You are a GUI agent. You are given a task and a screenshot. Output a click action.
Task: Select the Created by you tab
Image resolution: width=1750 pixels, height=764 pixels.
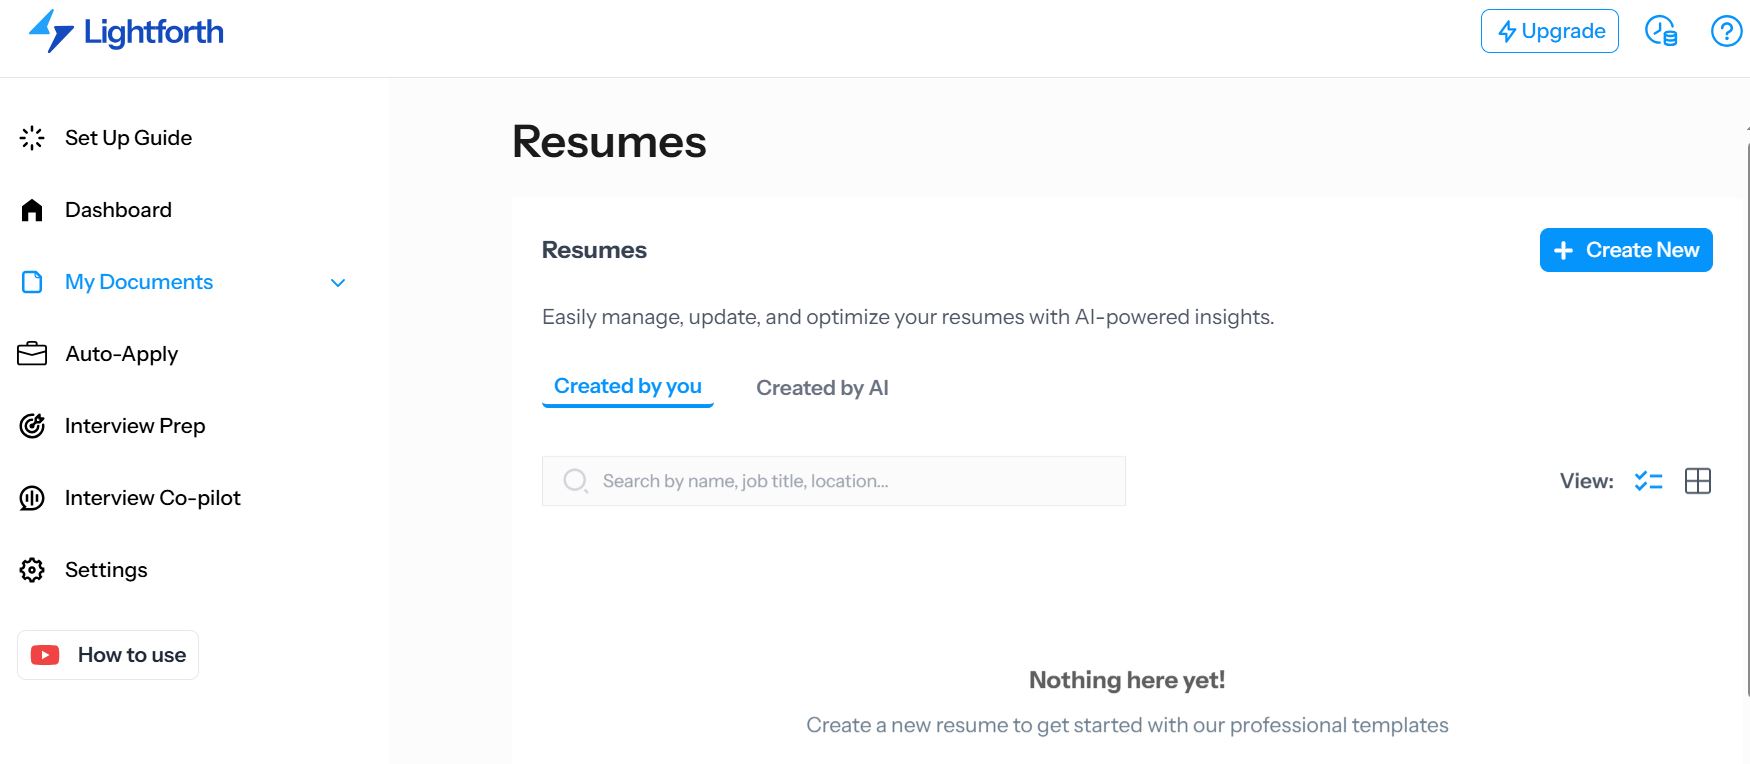(x=628, y=387)
